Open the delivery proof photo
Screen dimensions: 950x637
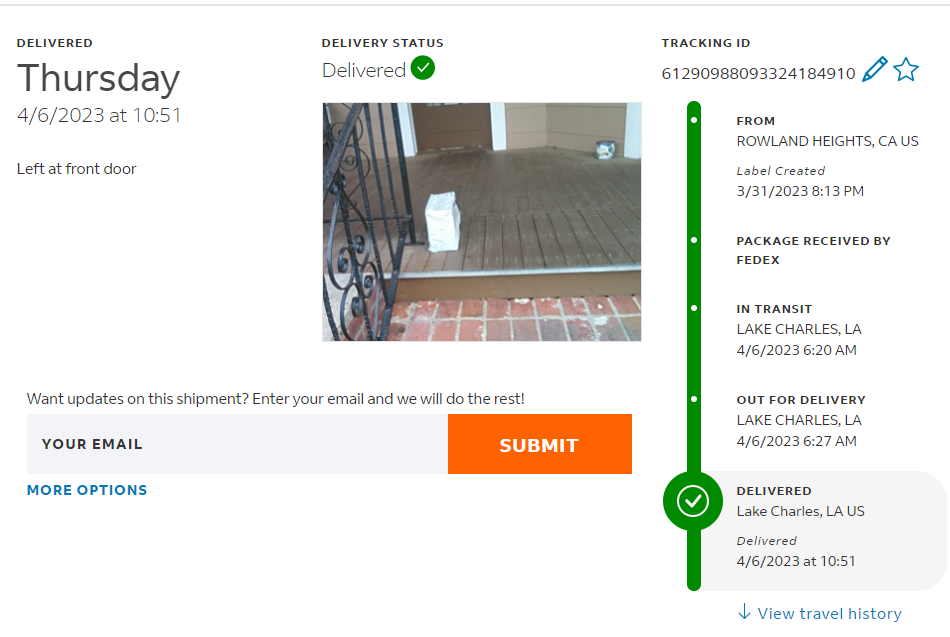(x=481, y=221)
